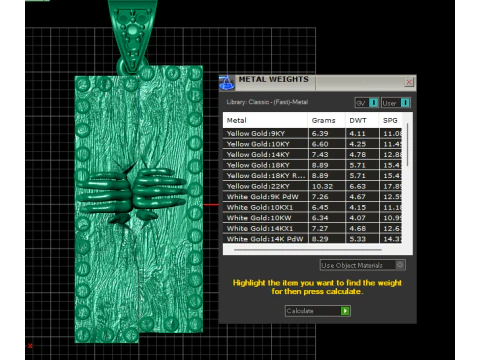Sort by the Grams column header
This screenshot has width=480, height=360.
(x=327, y=120)
